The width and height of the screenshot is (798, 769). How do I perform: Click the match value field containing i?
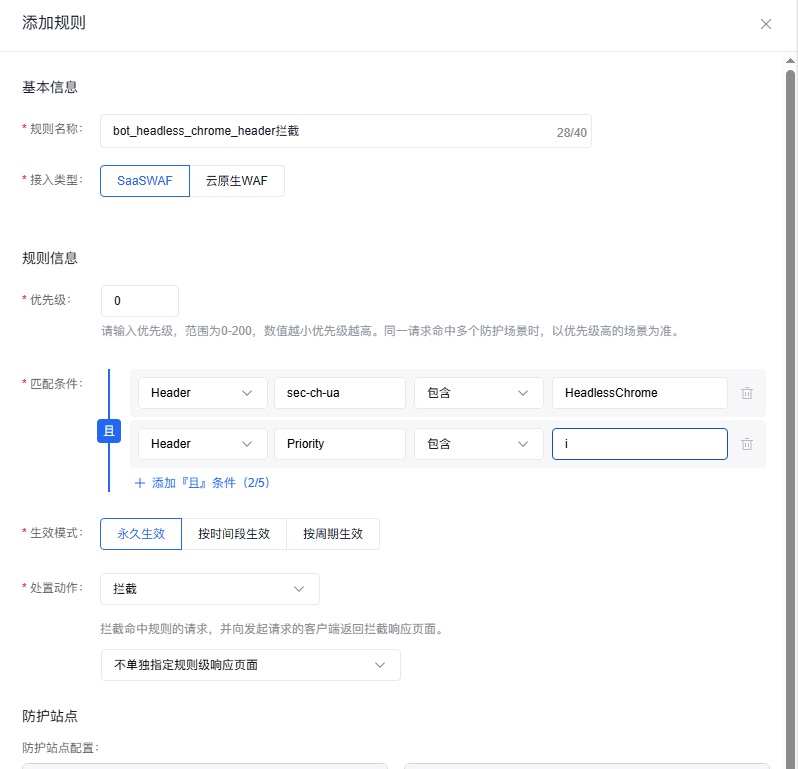(x=640, y=444)
